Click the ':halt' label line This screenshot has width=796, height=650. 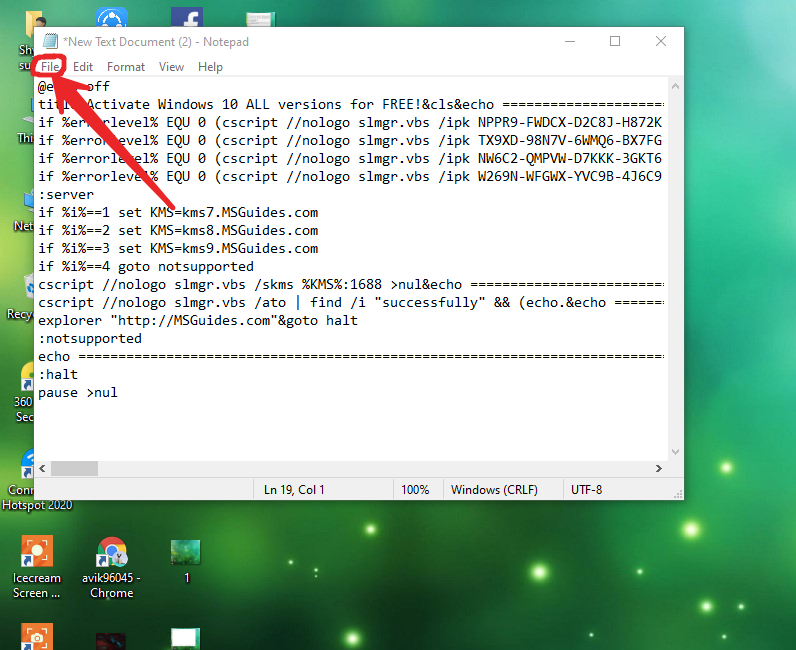tap(58, 375)
